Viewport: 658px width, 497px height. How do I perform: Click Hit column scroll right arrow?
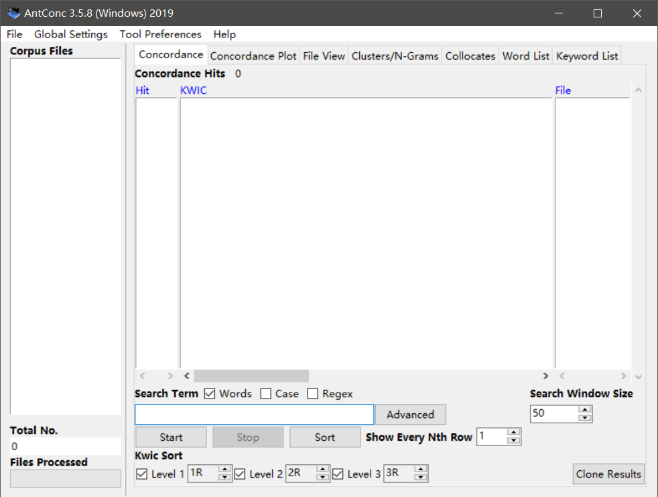[170, 376]
